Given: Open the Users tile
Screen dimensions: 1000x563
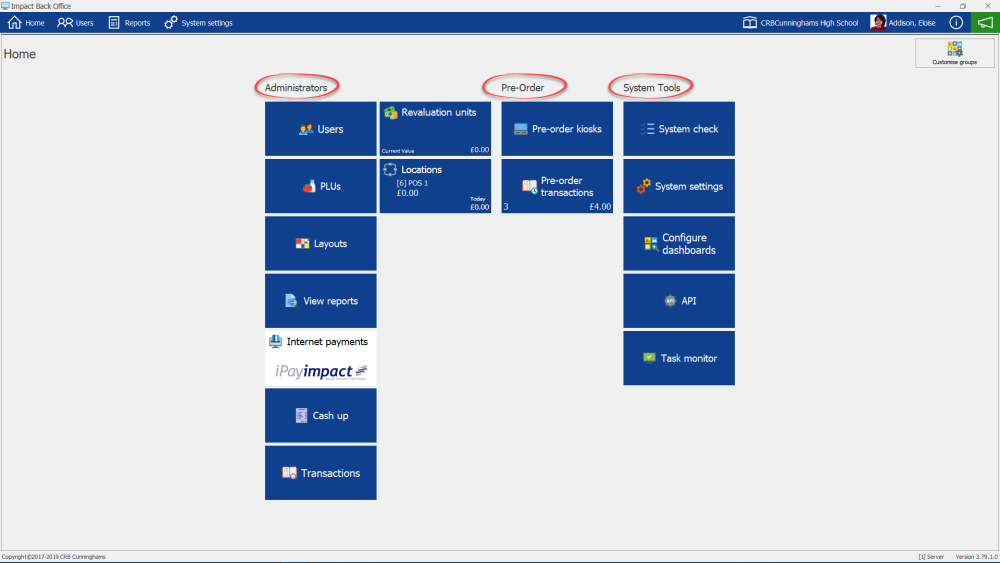Looking at the screenshot, I should 321,129.
